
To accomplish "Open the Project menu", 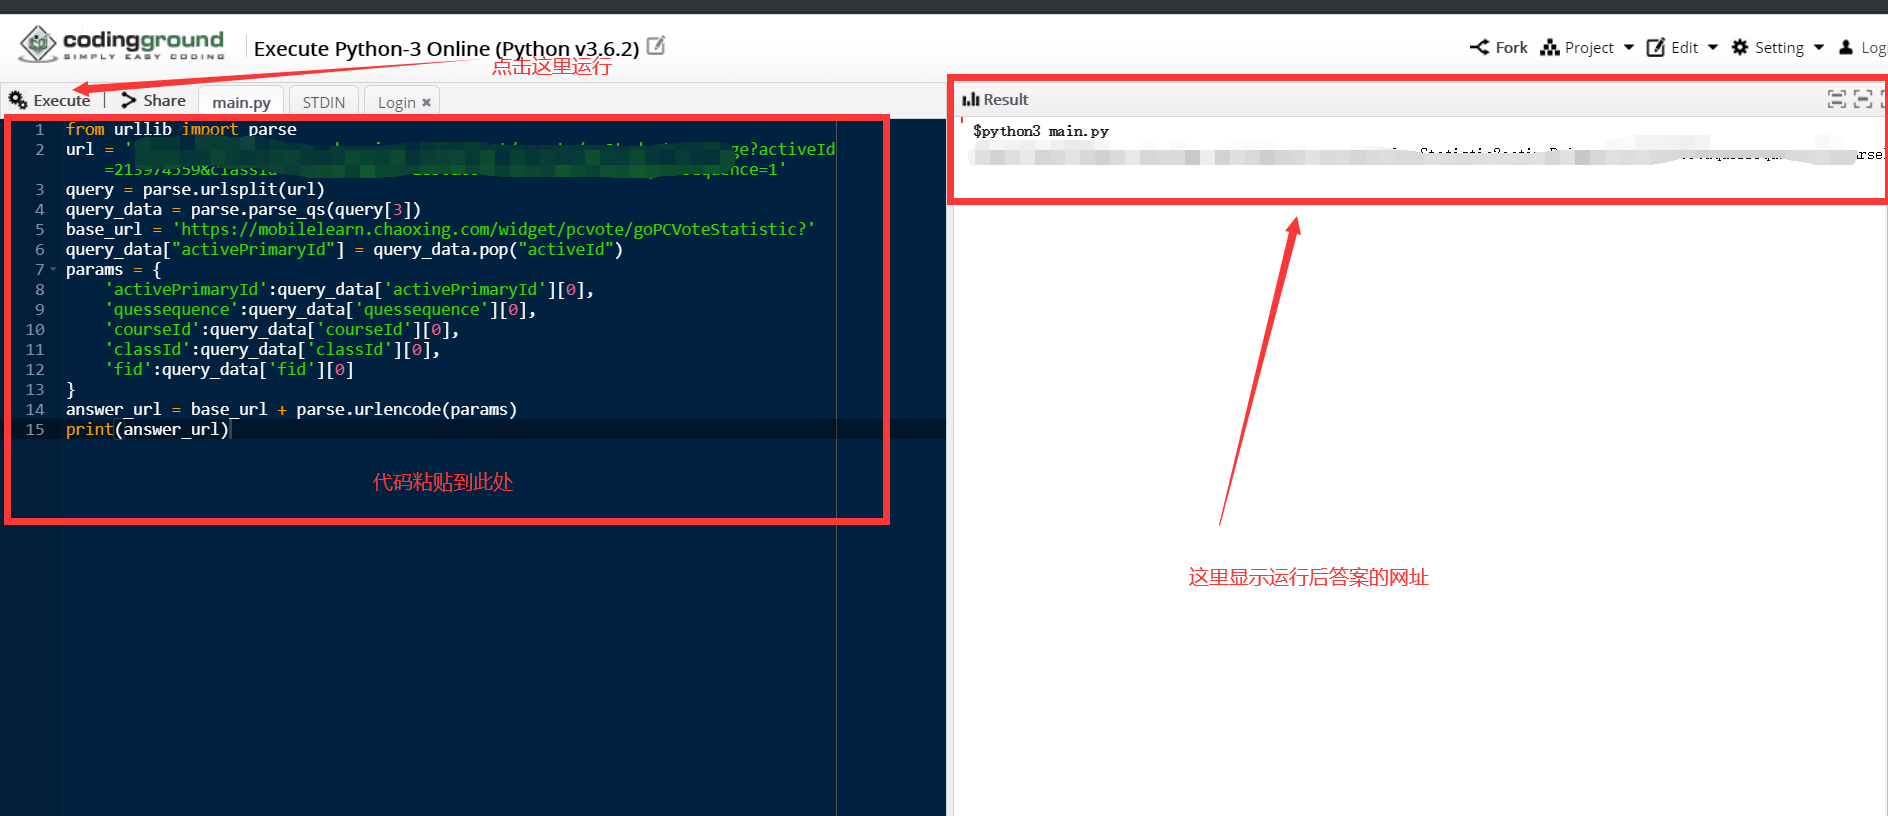I will pyautogui.click(x=1589, y=47).
